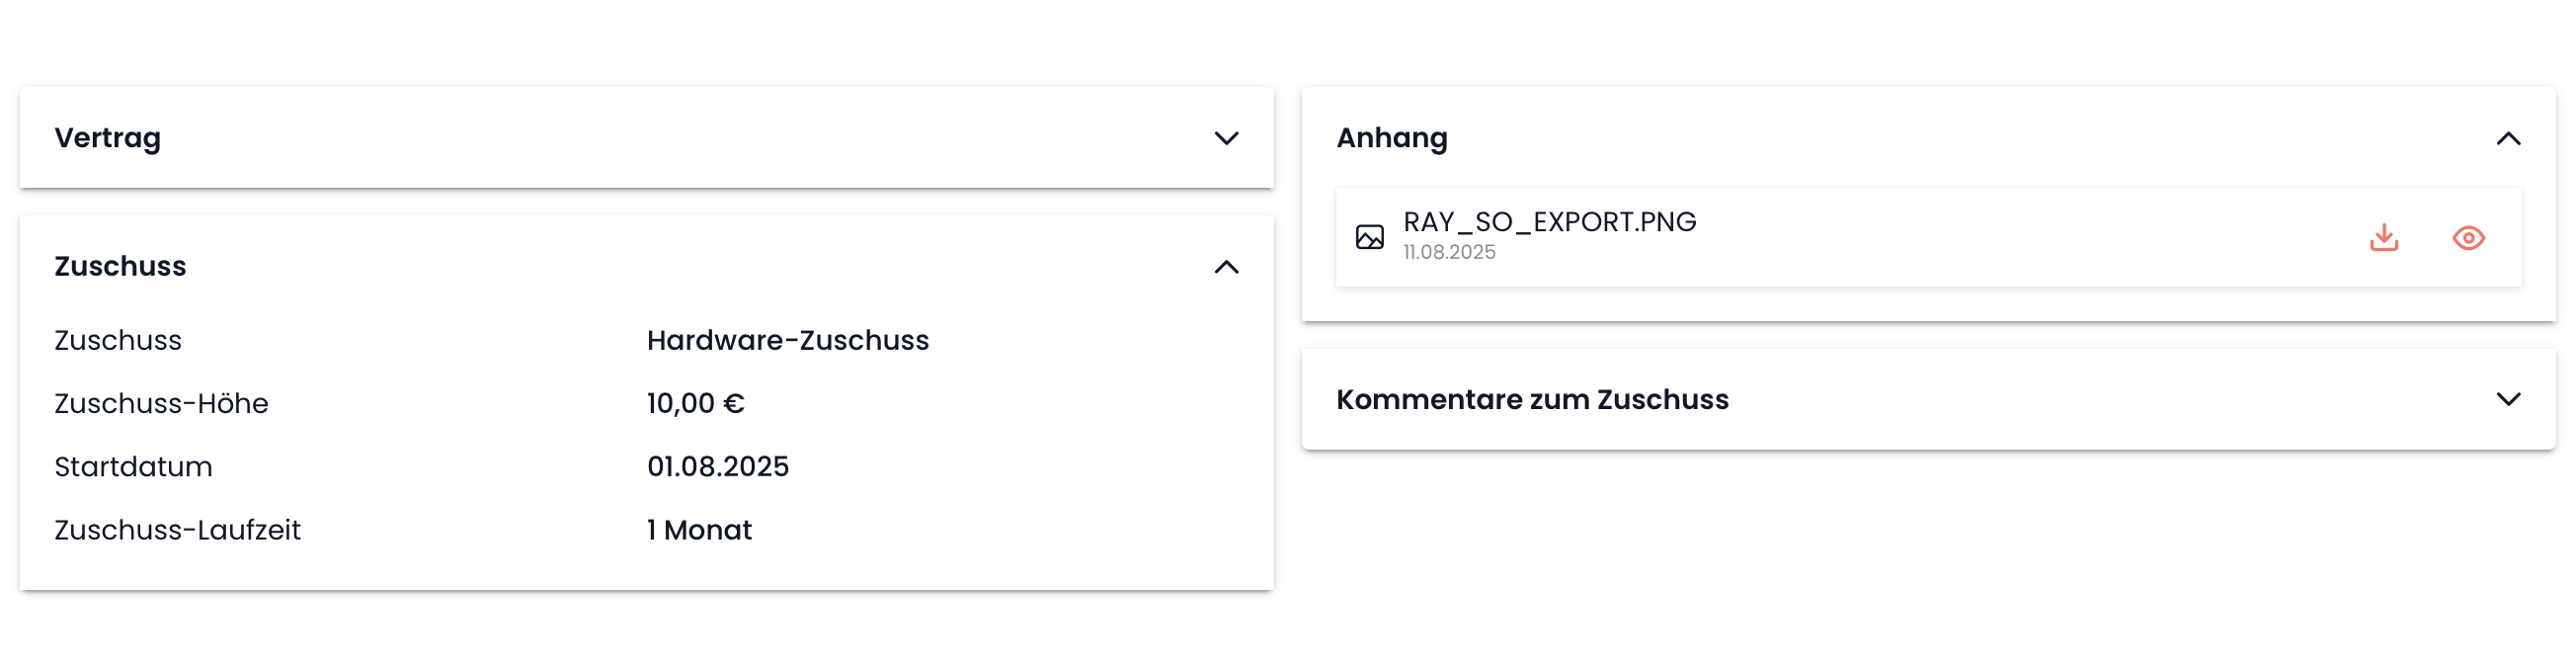
Task: Click the bold Zuschuss panel heading
Action: (x=120, y=267)
